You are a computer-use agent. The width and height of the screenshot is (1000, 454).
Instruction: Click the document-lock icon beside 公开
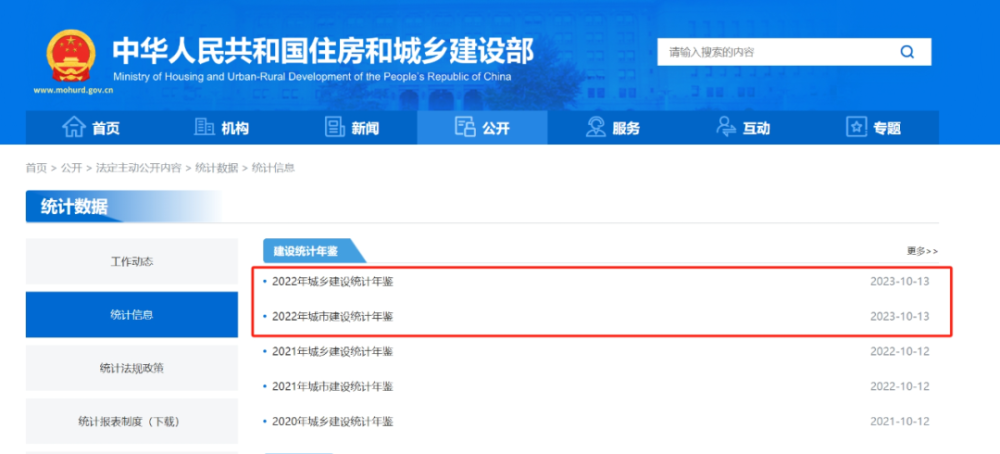(x=465, y=127)
